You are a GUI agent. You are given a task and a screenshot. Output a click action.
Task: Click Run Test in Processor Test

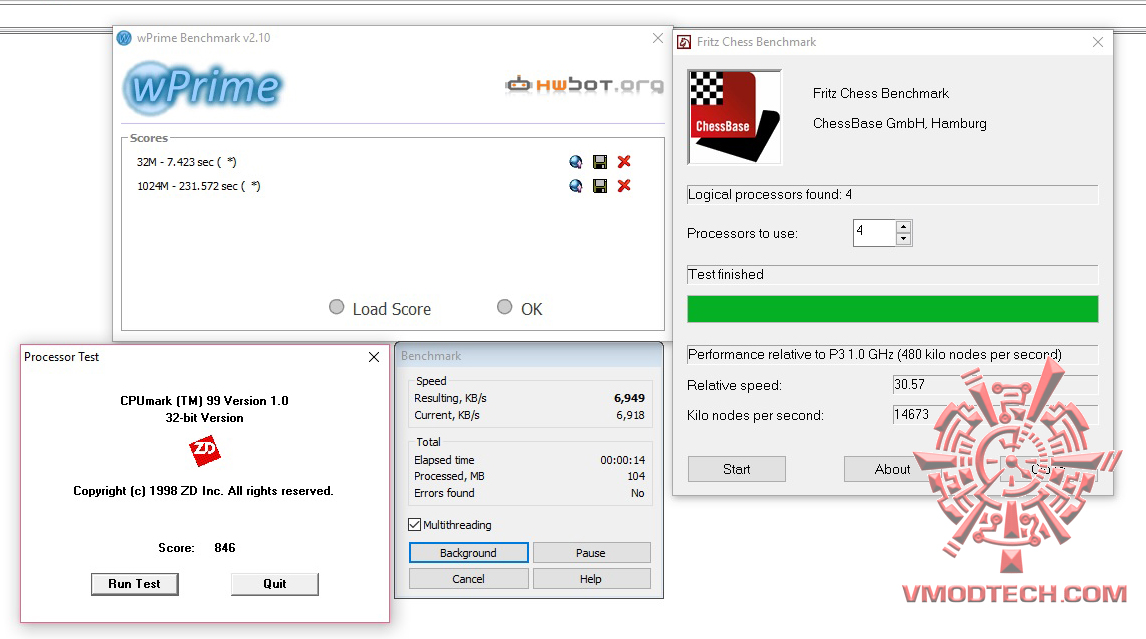click(x=134, y=583)
